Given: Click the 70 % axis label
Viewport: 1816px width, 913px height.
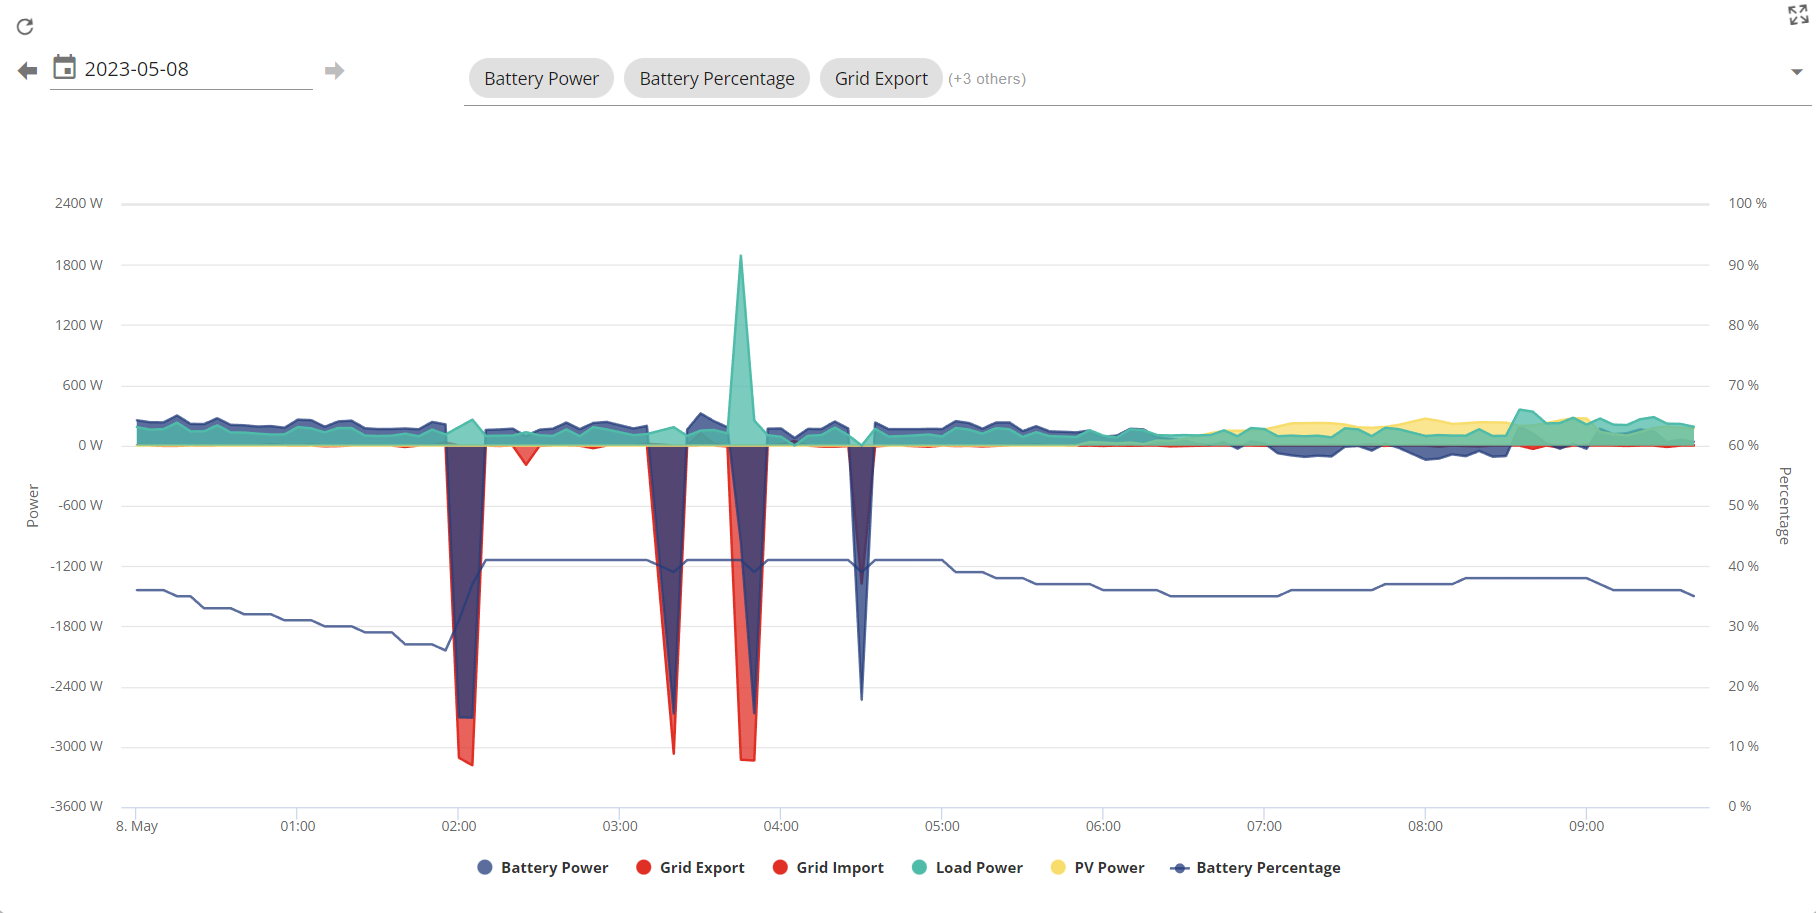Looking at the screenshot, I should pyautogui.click(x=1743, y=385).
